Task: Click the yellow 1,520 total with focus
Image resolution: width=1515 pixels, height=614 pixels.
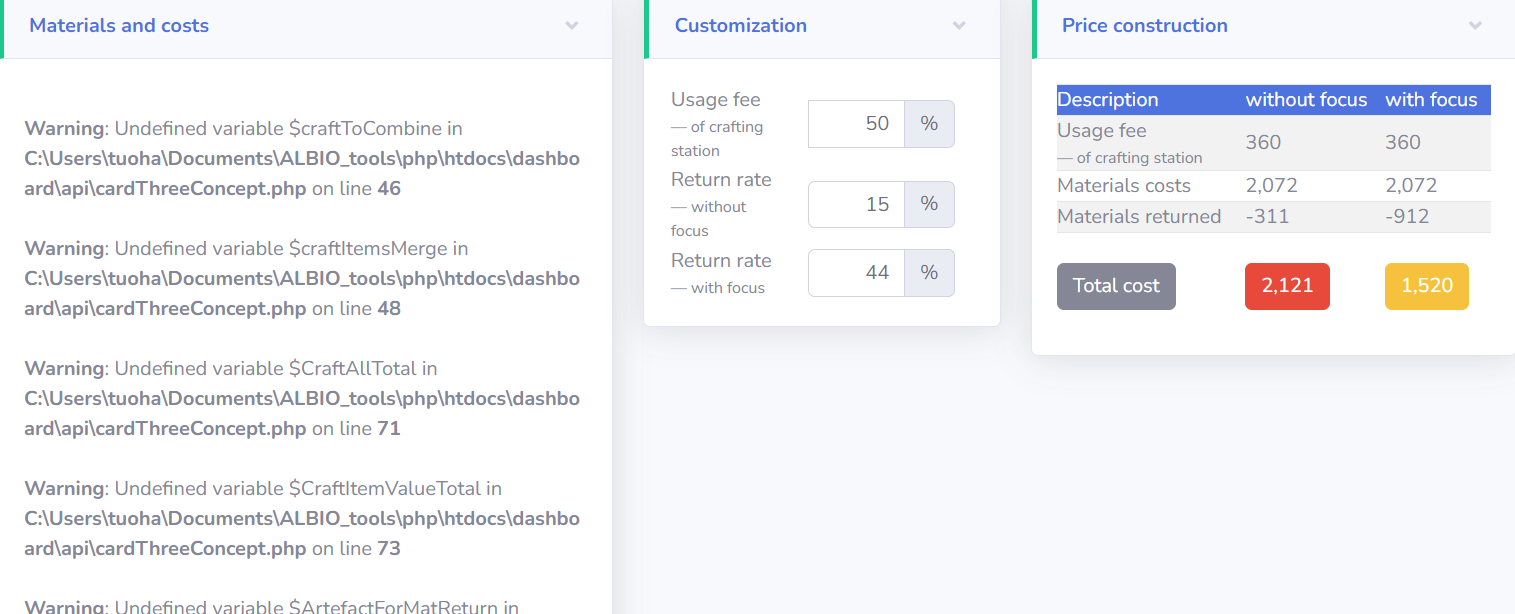Action: coord(1427,286)
